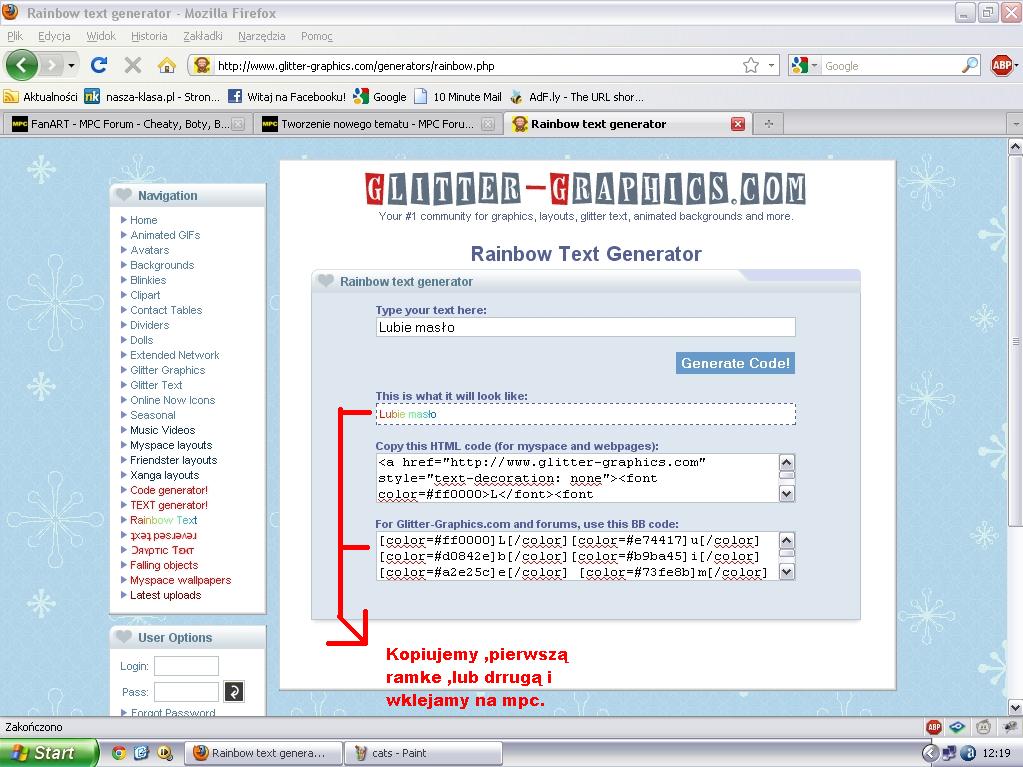
Task: Open the address bar URL history dropdown
Action: click(x=771, y=65)
